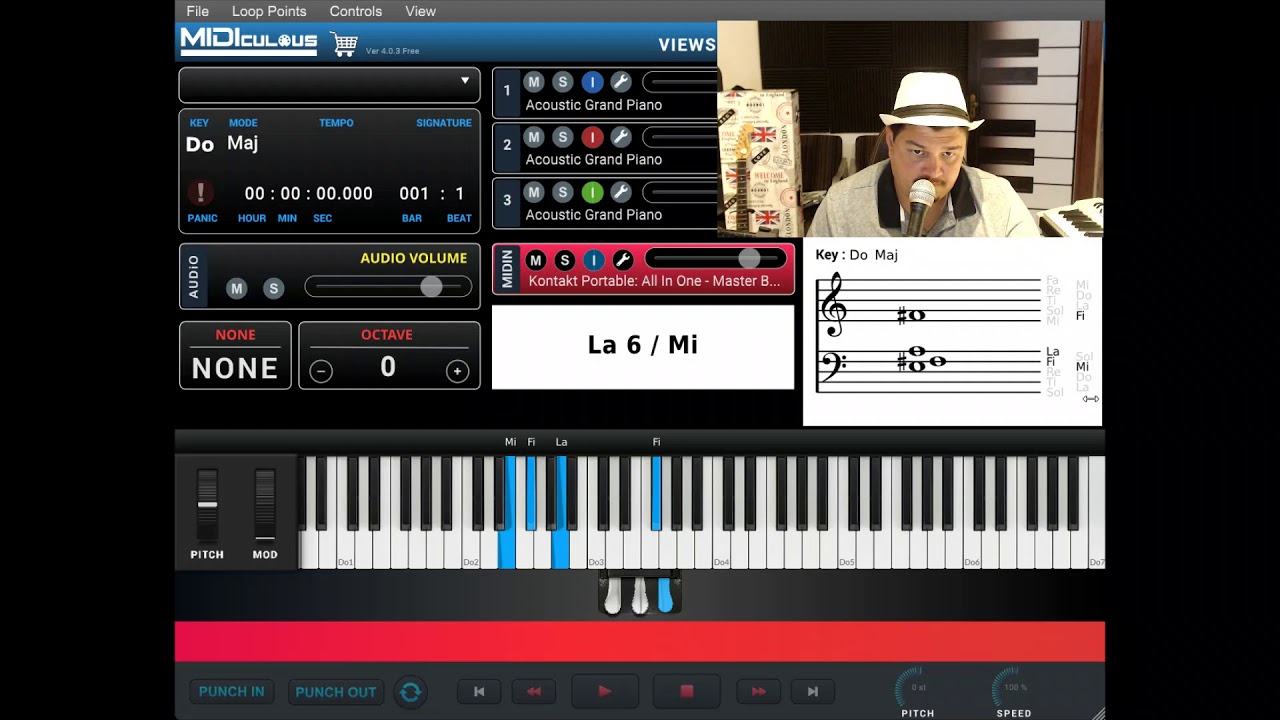Click the Punch In button
This screenshot has height=720, width=1280.
click(x=232, y=691)
